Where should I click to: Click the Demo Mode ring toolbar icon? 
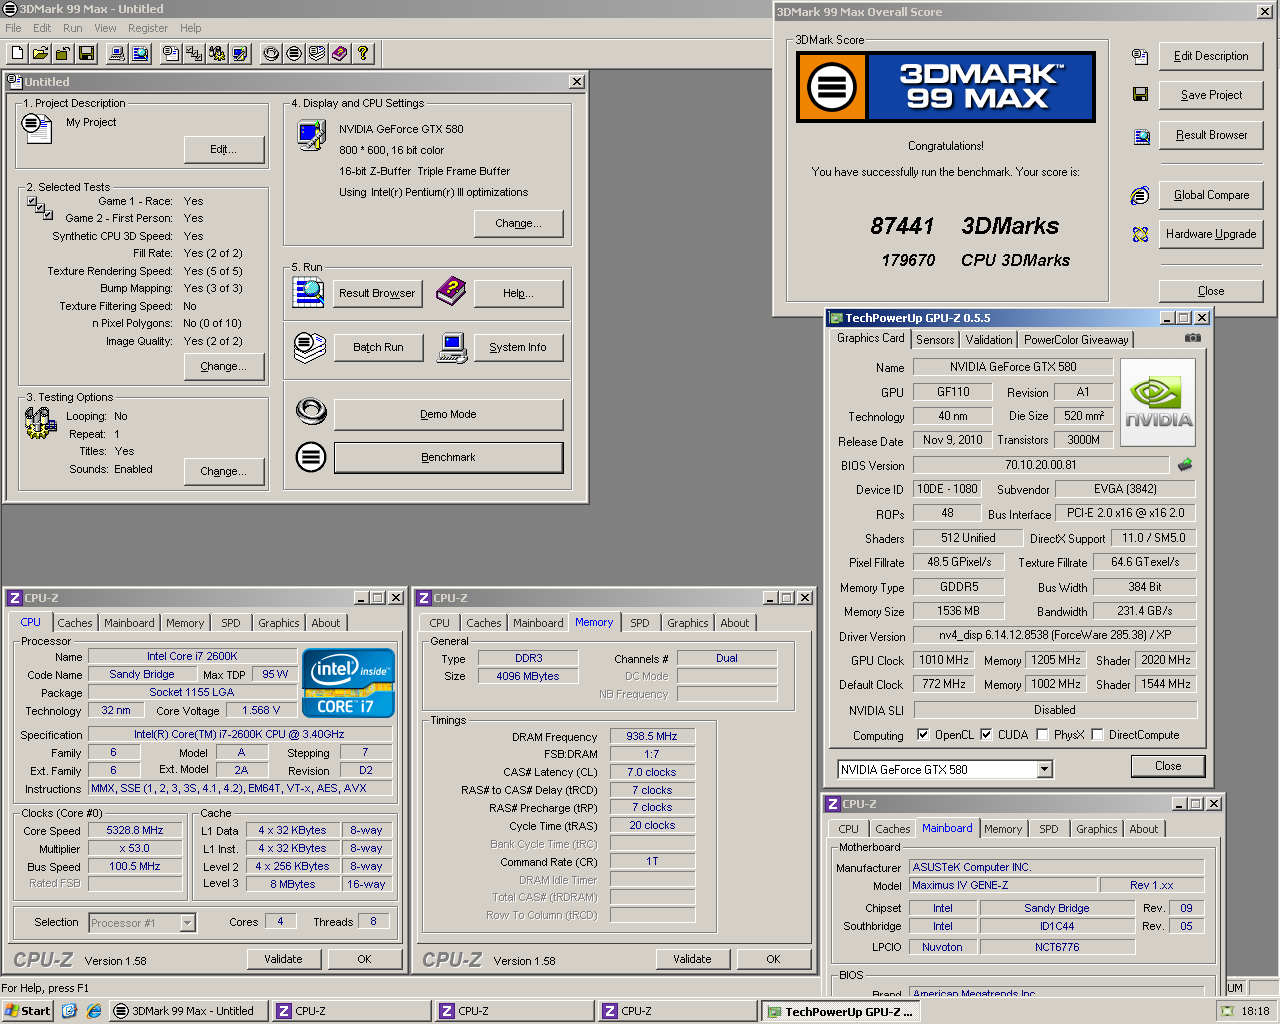(271, 53)
